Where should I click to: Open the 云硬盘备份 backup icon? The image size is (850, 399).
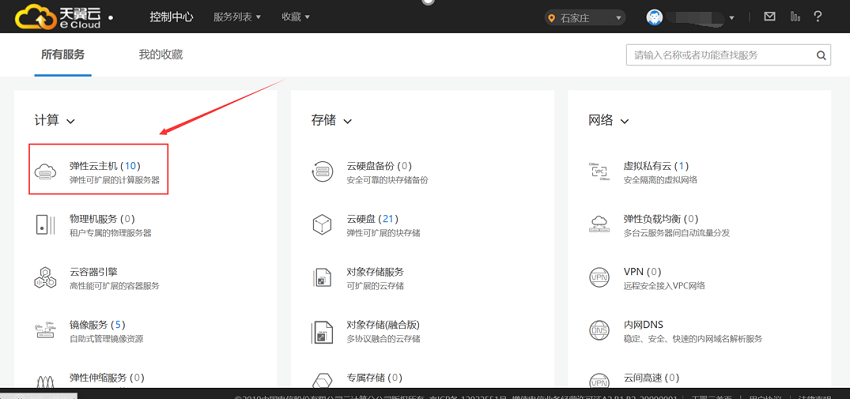(322, 171)
